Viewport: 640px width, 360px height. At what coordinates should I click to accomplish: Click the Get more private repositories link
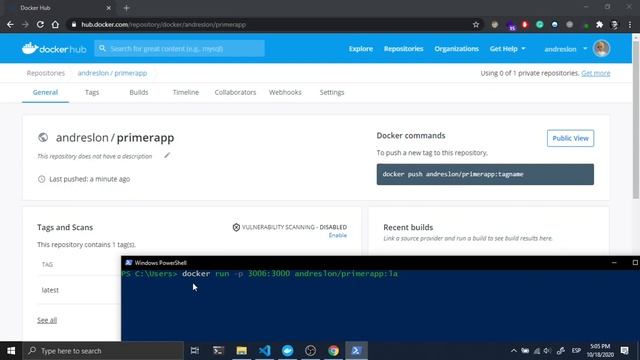(596, 73)
